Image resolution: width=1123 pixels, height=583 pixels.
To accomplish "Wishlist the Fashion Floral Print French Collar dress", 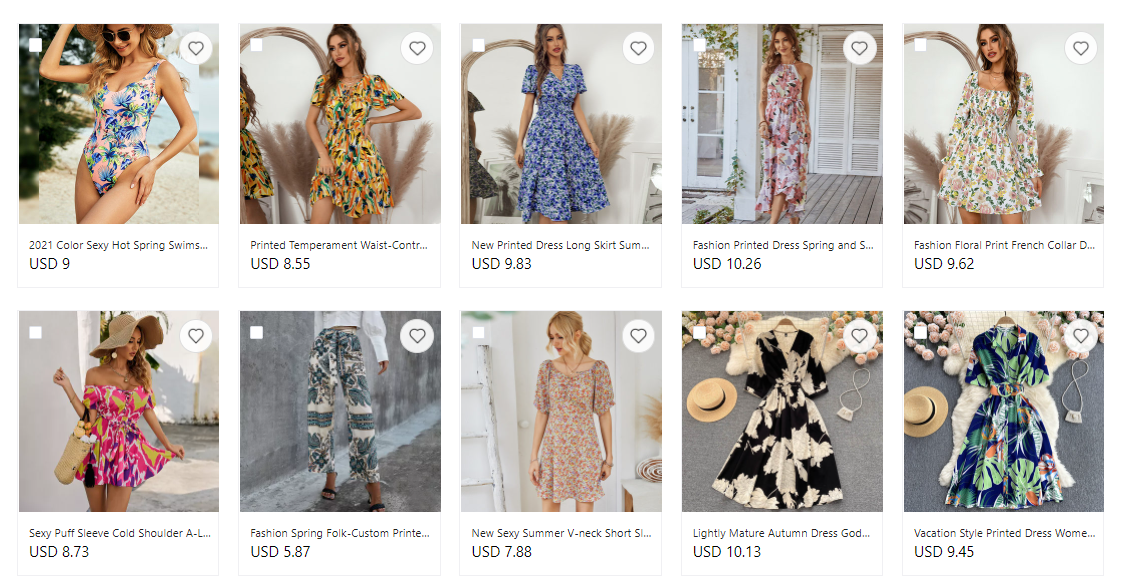I will coord(1080,48).
